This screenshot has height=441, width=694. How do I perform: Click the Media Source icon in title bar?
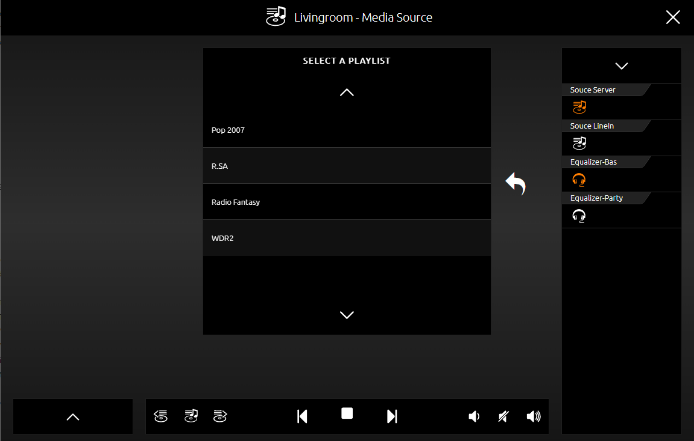[276, 17]
